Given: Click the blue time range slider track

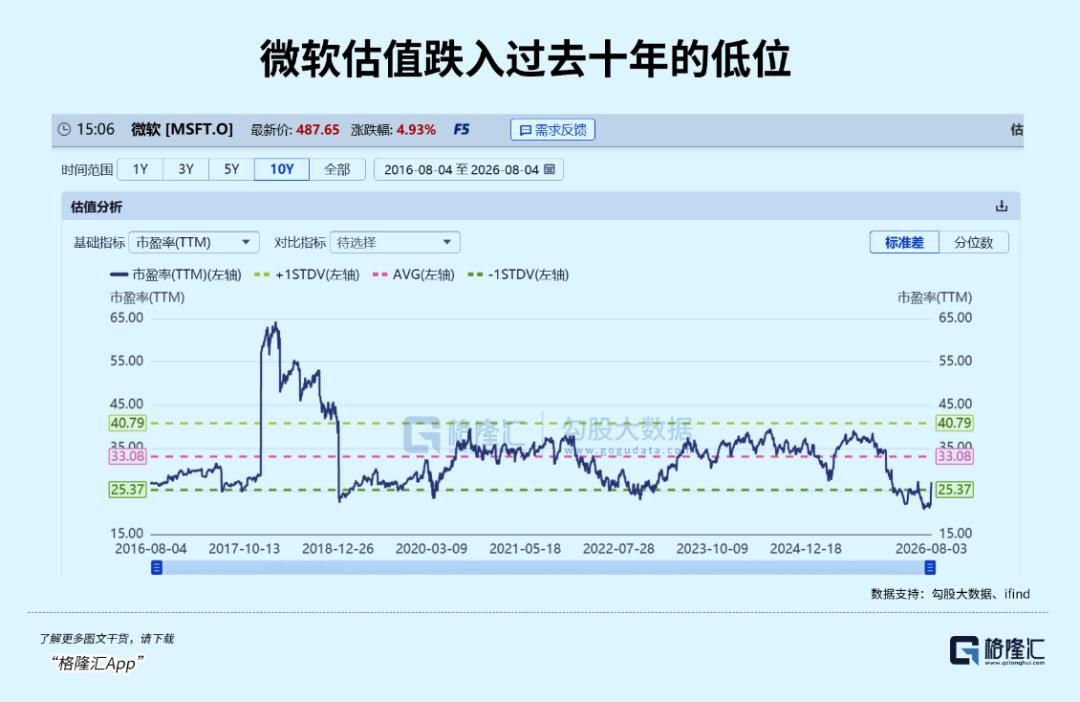Looking at the screenshot, I should click(543, 568).
